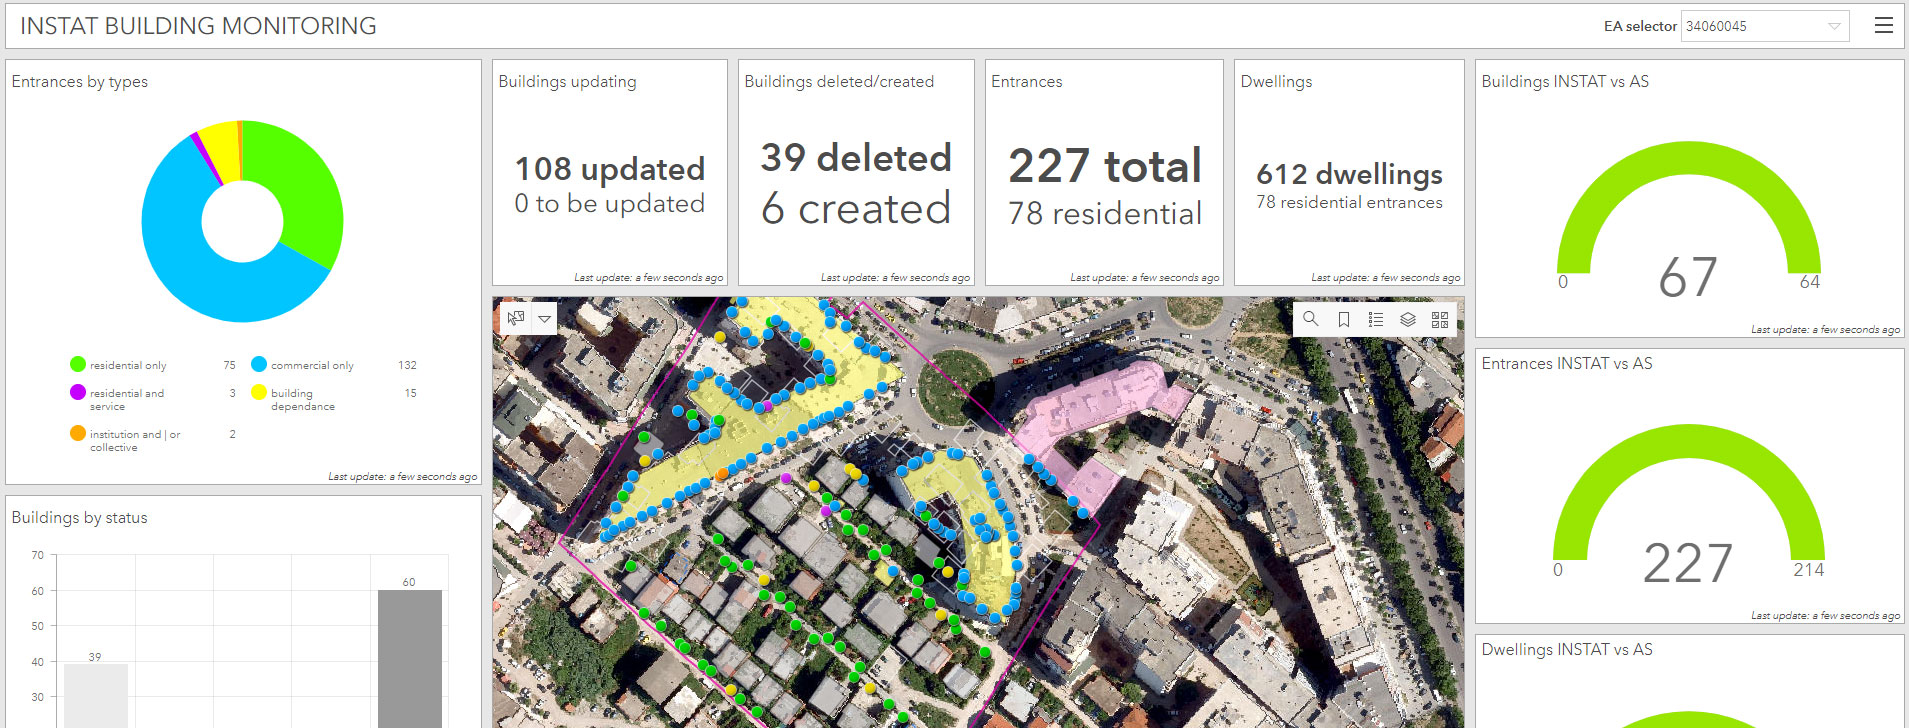Open the map layers panel icon
The height and width of the screenshot is (728, 1909).
click(x=1408, y=319)
